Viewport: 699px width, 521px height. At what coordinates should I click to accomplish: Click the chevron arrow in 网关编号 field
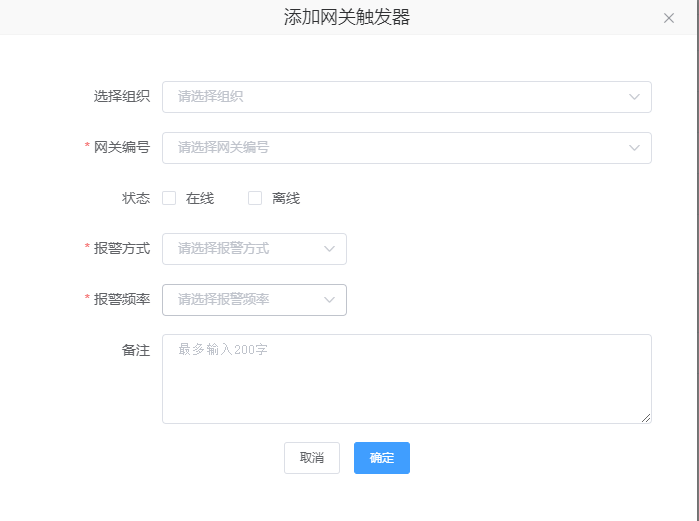tap(634, 148)
